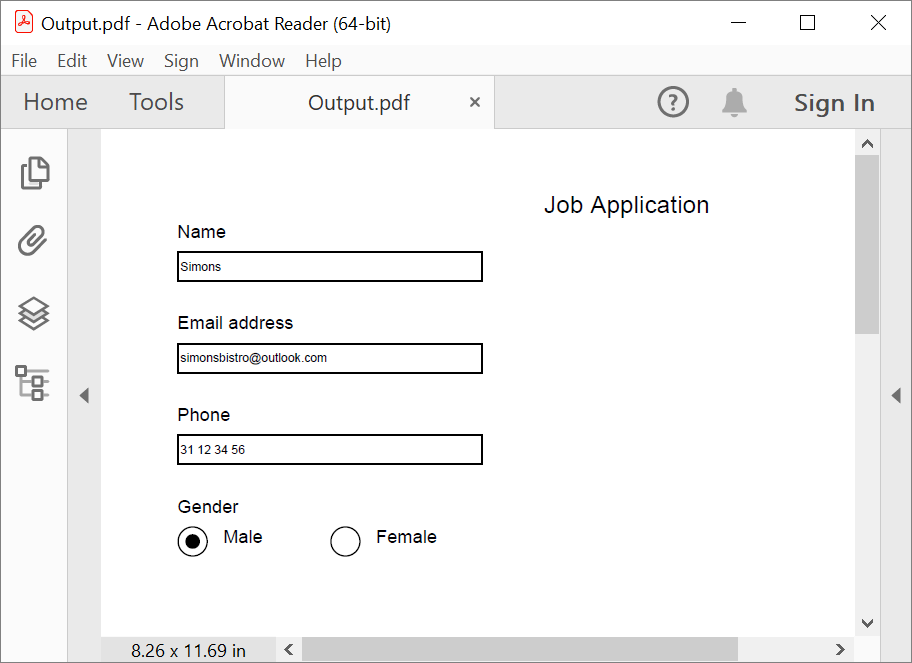
Task: Select the Female radio button
Action: [x=345, y=541]
